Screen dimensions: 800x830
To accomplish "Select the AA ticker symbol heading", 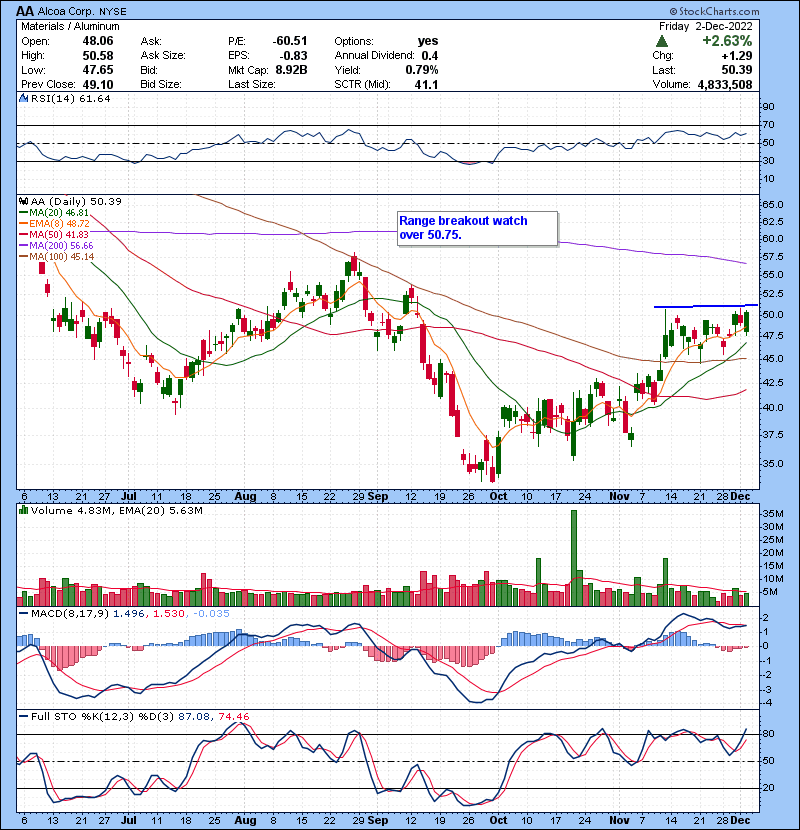I will 25,11.
